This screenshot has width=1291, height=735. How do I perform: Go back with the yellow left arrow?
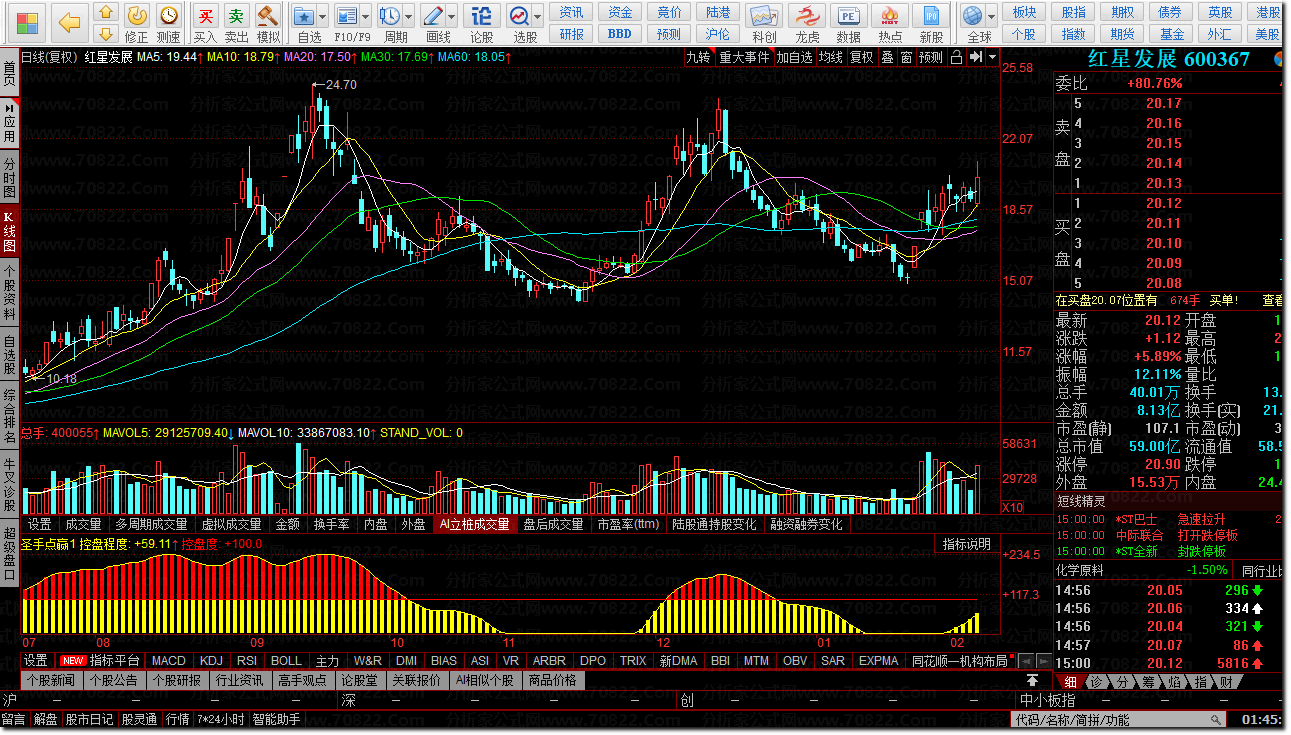(68, 21)
